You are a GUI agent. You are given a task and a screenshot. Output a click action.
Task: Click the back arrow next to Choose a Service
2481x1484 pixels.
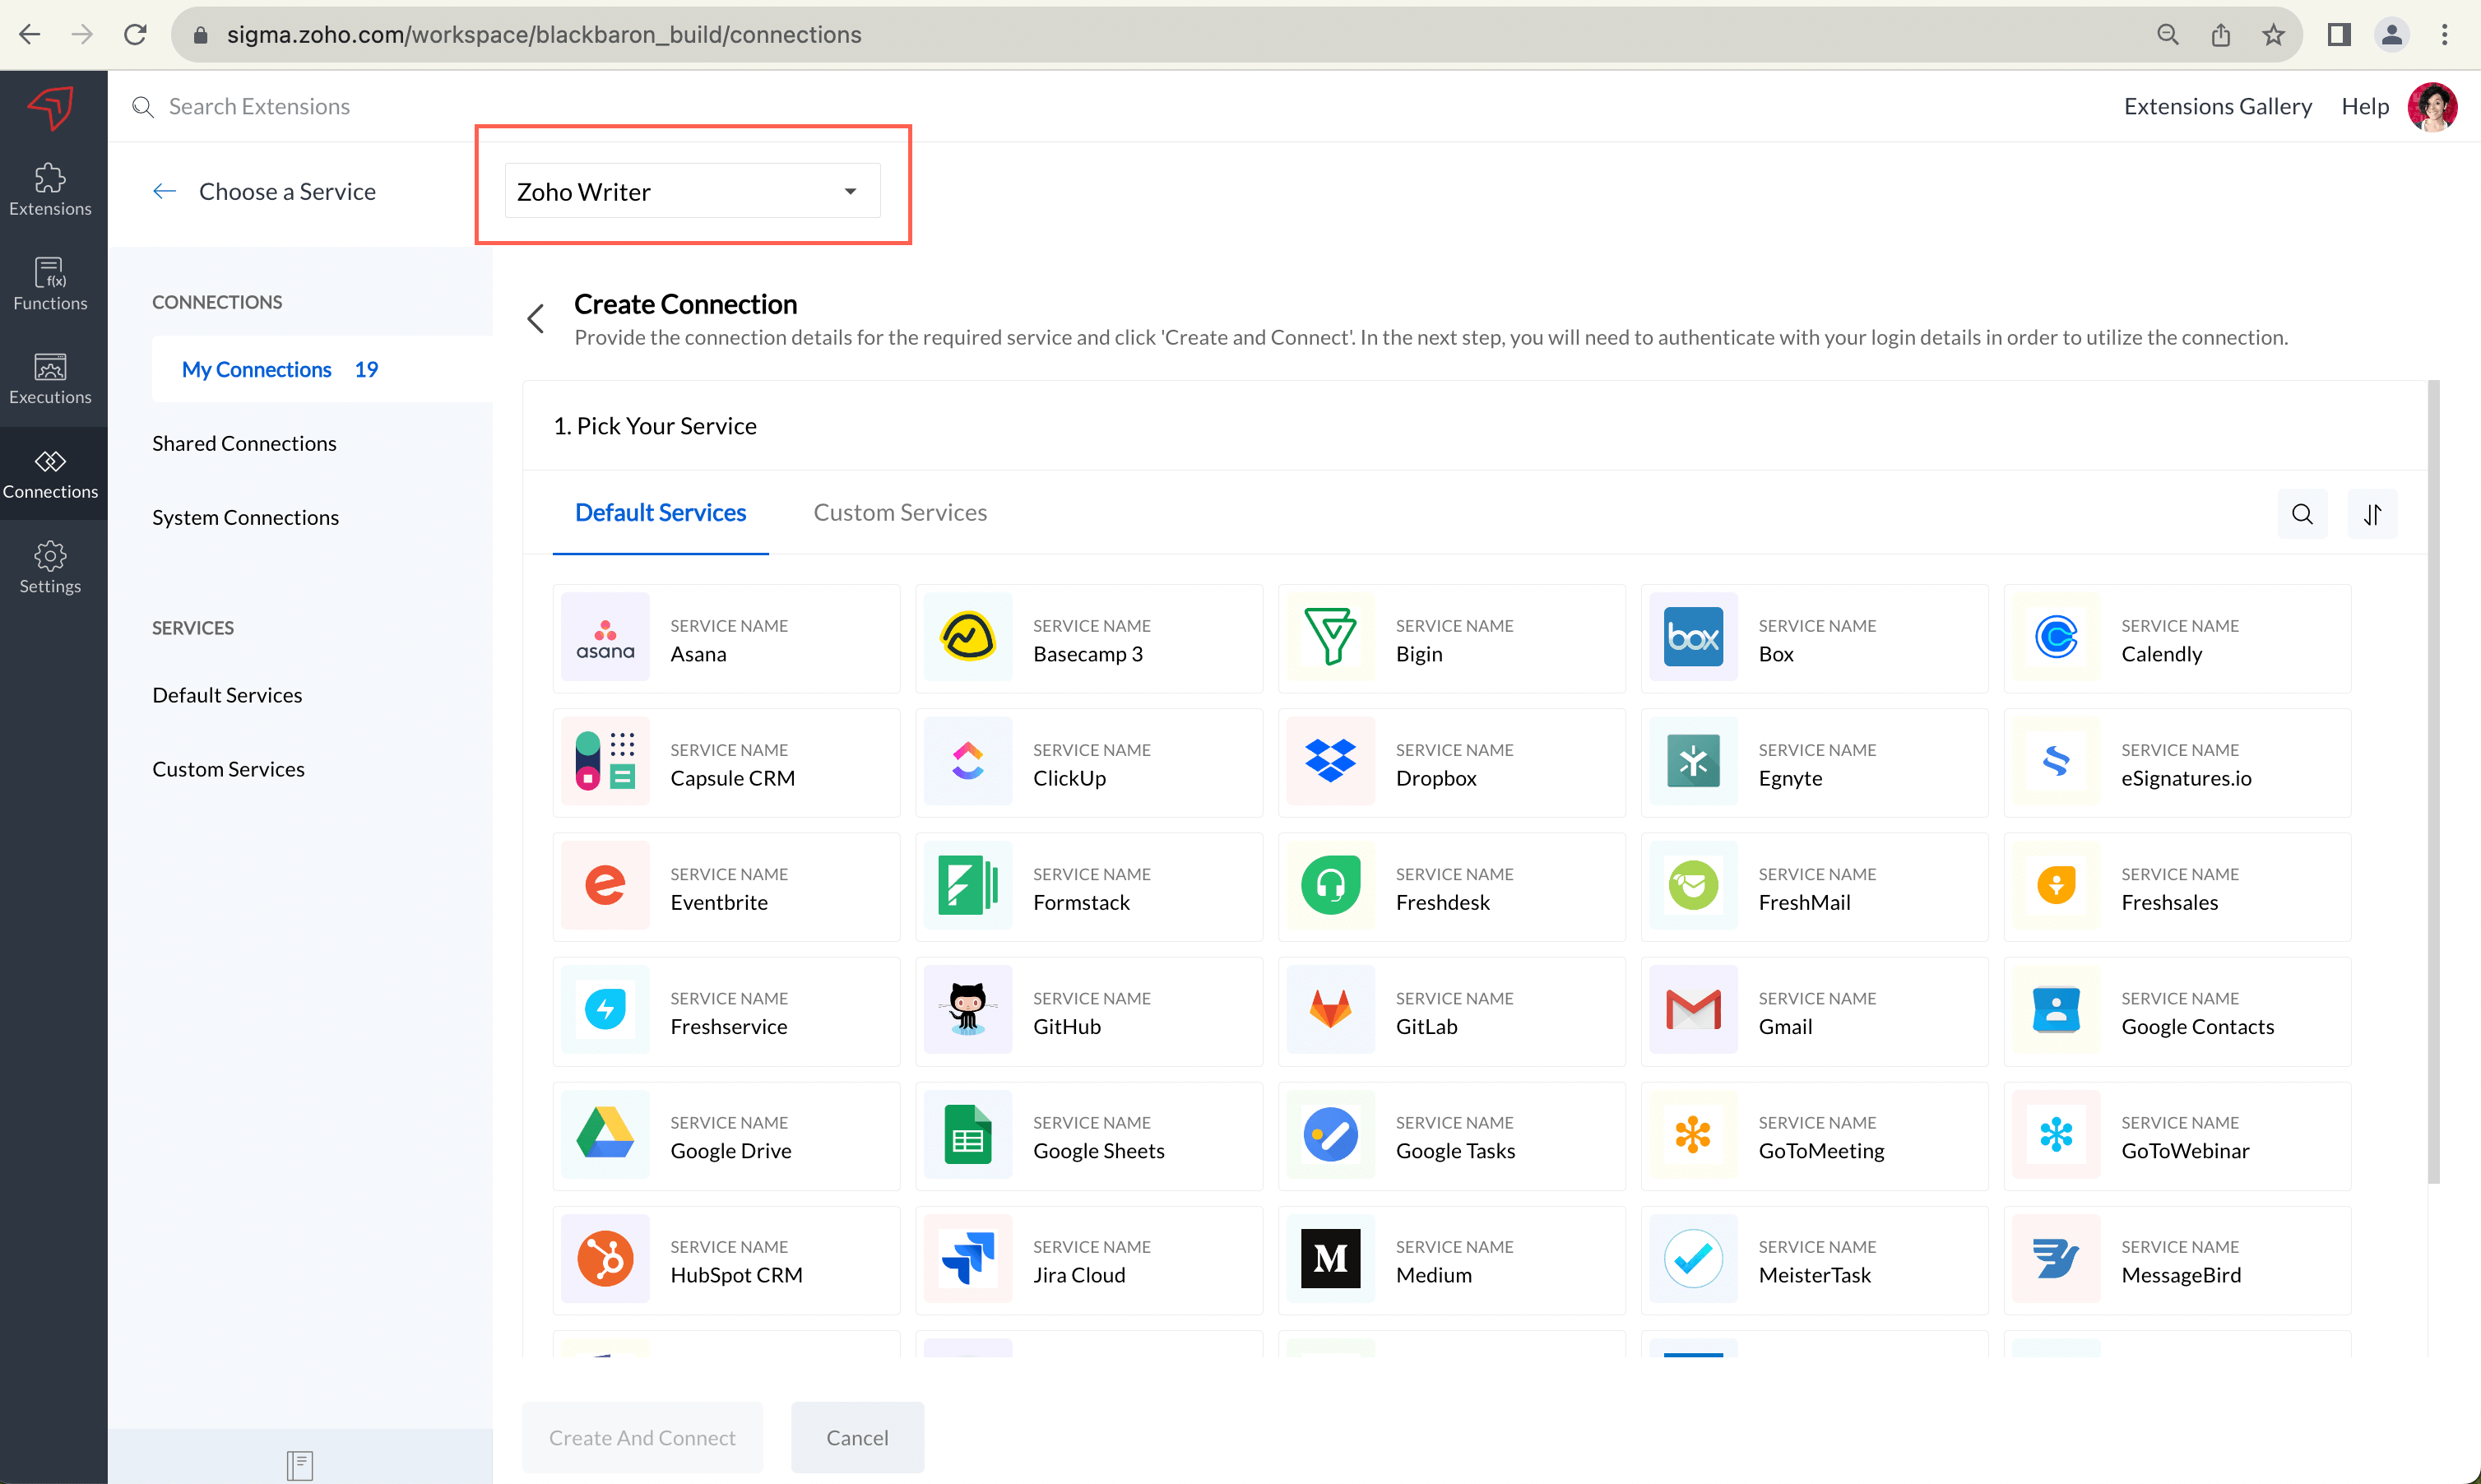coord(164,191)
